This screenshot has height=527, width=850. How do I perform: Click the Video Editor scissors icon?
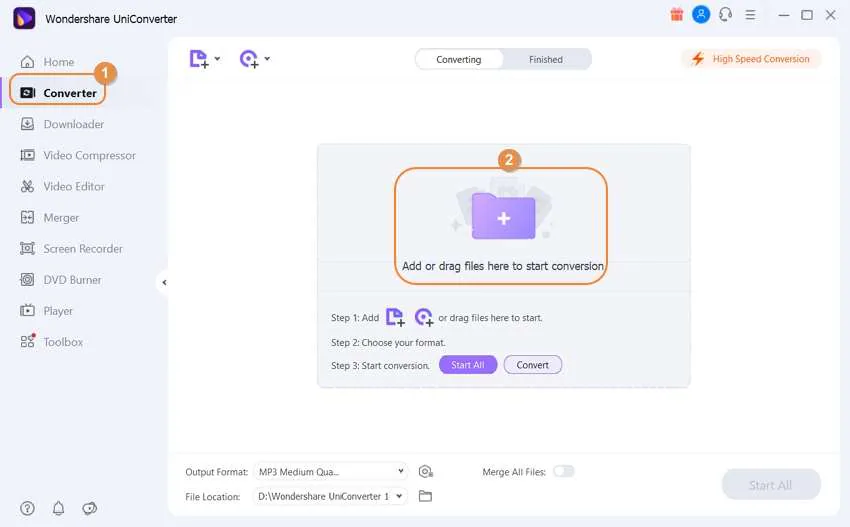pos(27,187)
